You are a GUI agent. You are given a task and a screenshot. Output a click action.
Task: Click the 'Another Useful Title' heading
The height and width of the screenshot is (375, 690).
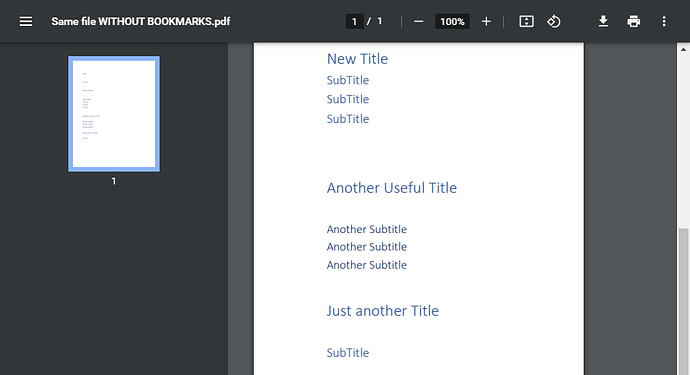[x=392, y=188]
